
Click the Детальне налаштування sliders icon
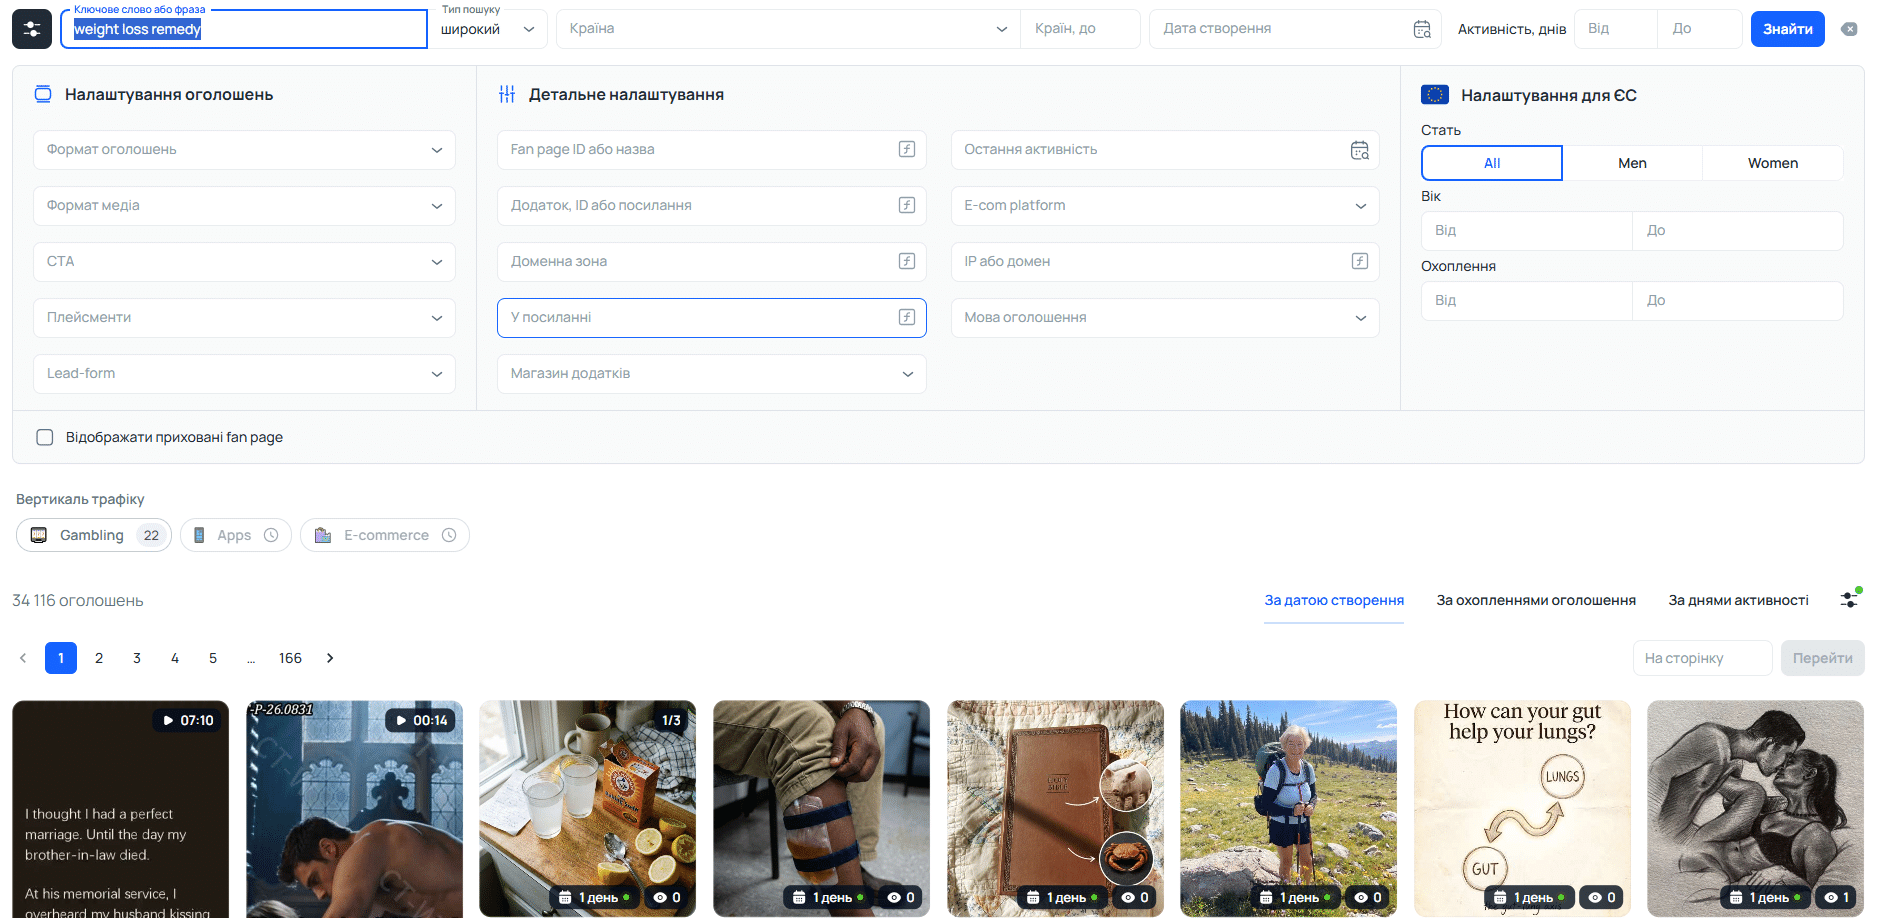coord(507,94)
